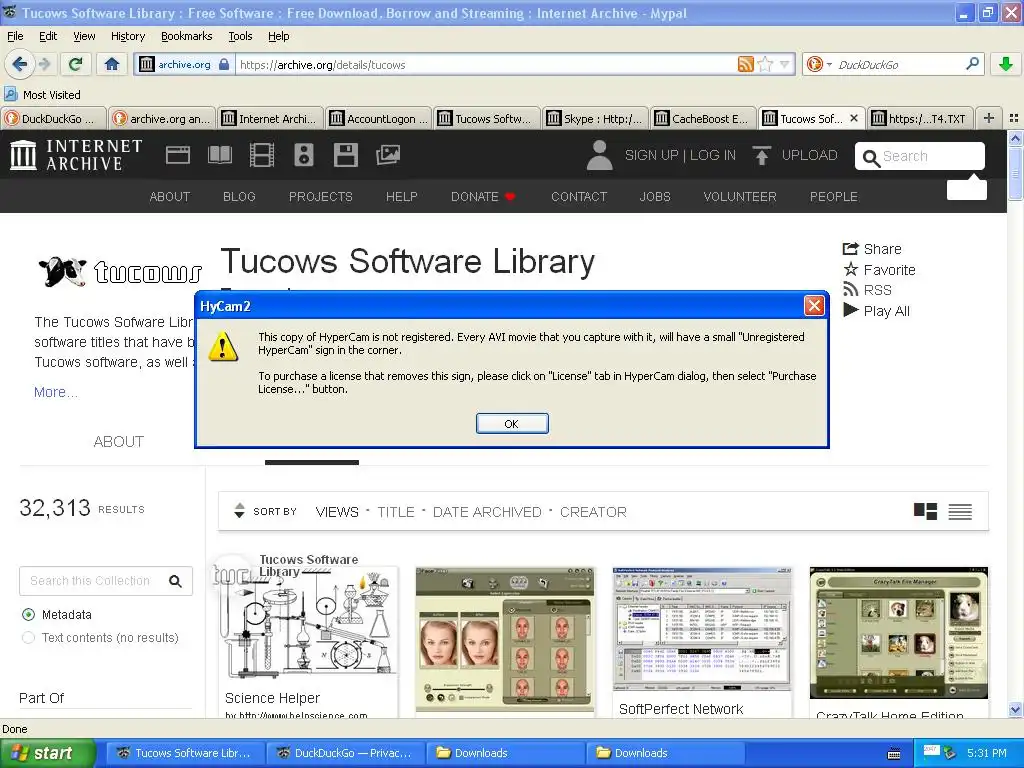Click the list all tabs grid icon
Image resolution: width=1024 pixels, height=768 pixels.
[x=1014, y=118]
